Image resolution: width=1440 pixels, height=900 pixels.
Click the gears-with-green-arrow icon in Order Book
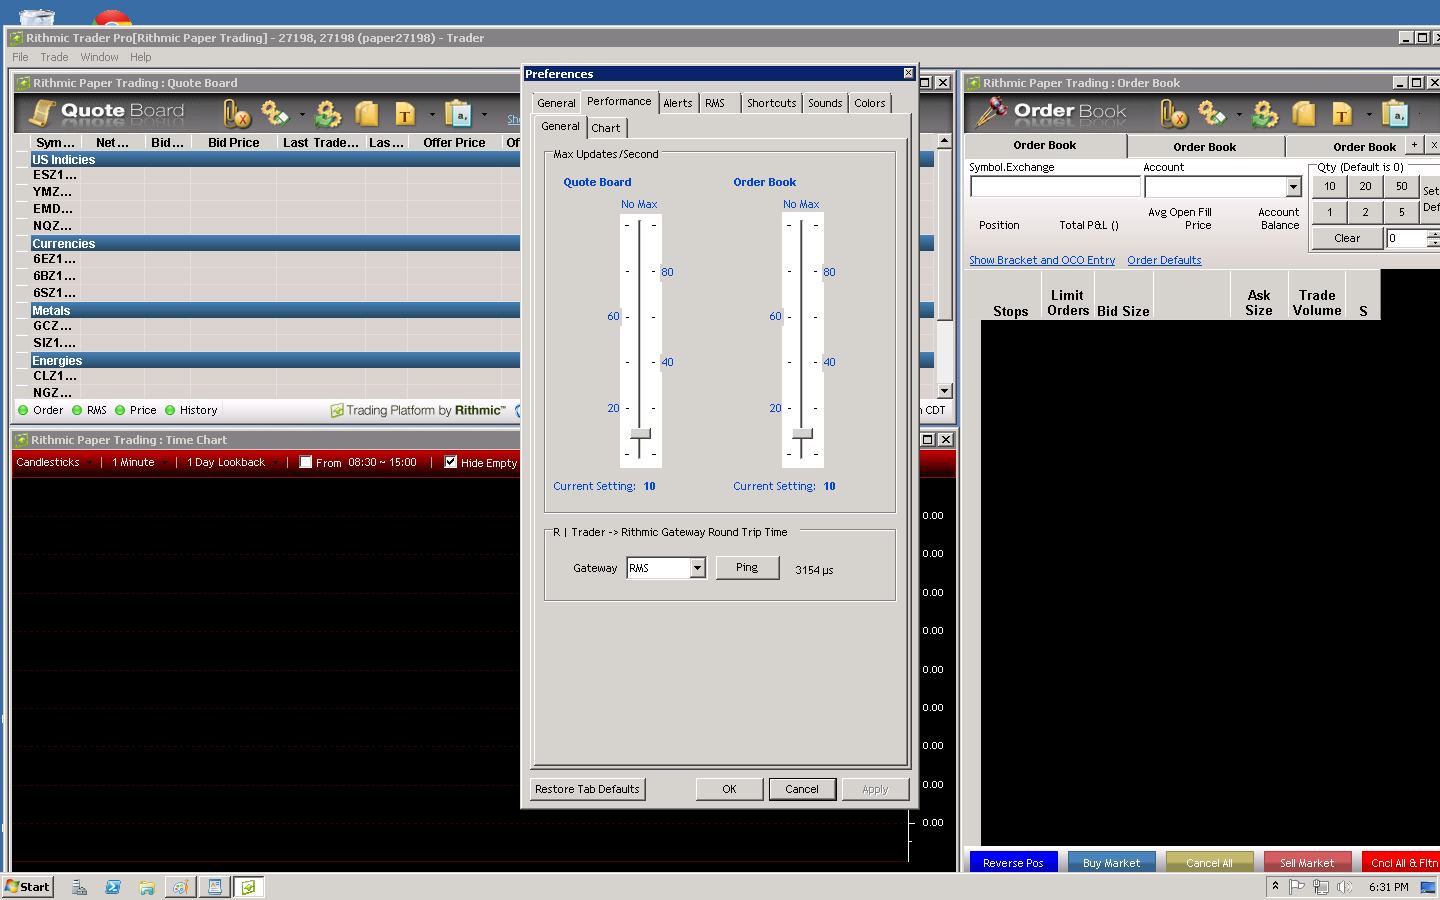1265,114
